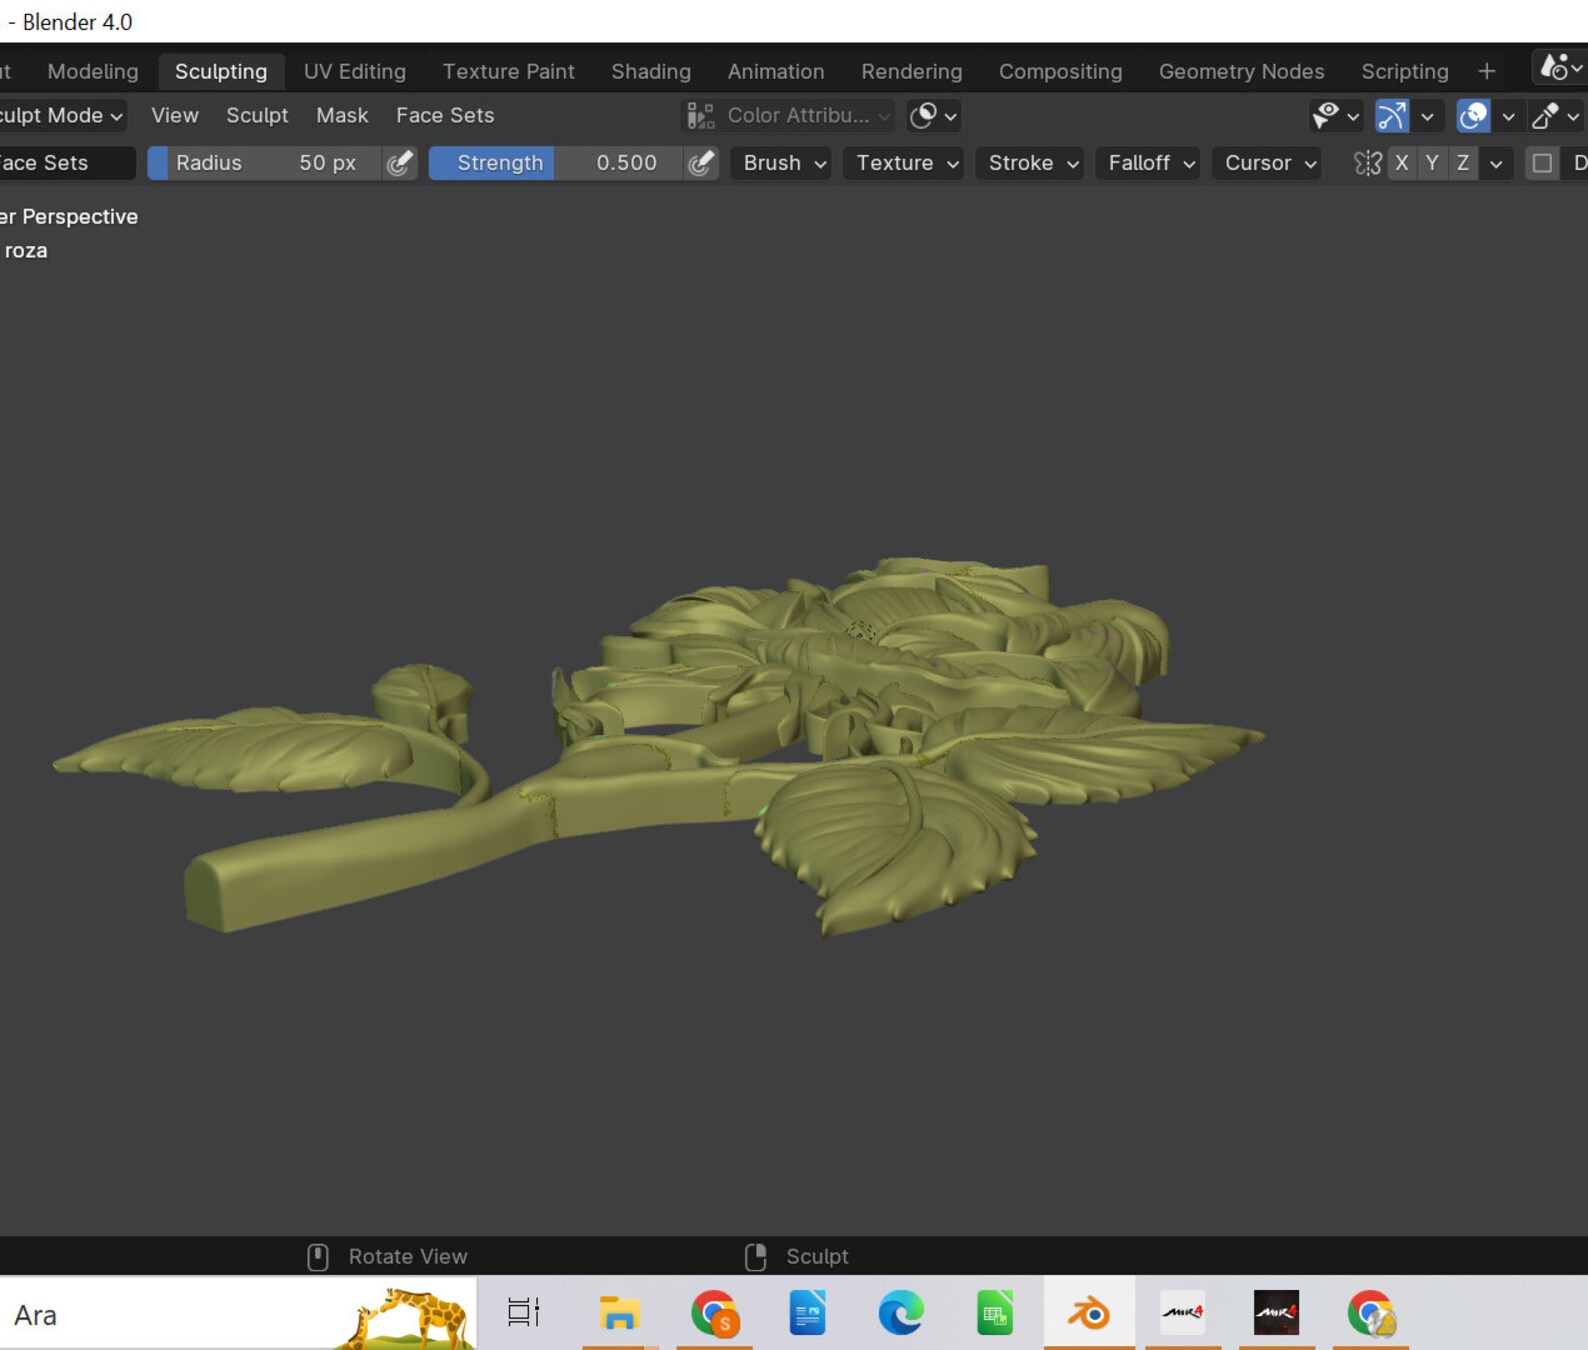Click the Blender taskbar icon

coord(1089,1313)
